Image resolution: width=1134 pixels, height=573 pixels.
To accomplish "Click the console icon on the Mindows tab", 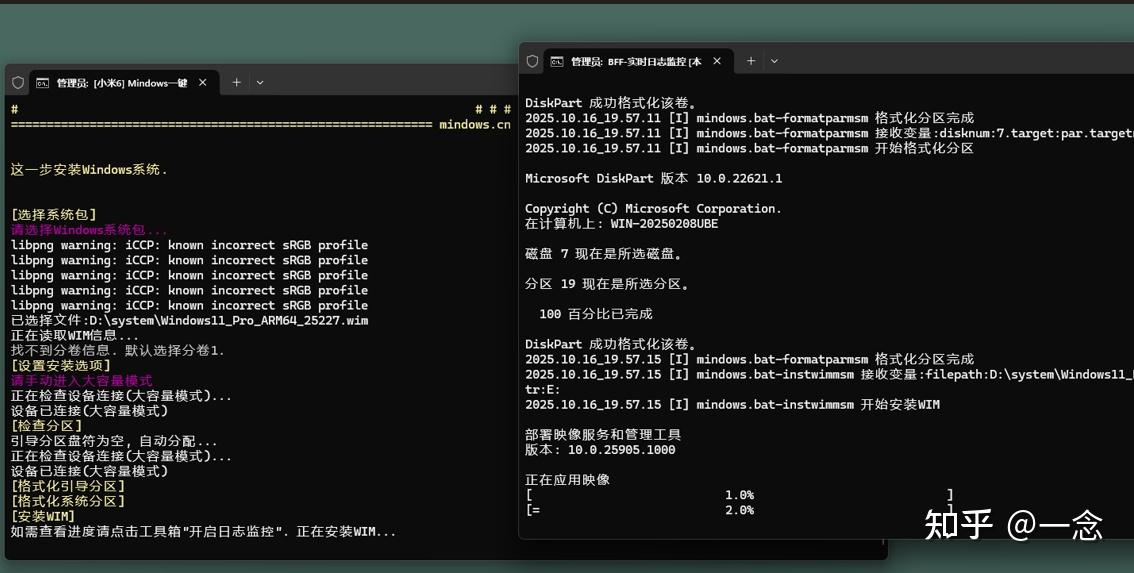I will tap(43, 83).
